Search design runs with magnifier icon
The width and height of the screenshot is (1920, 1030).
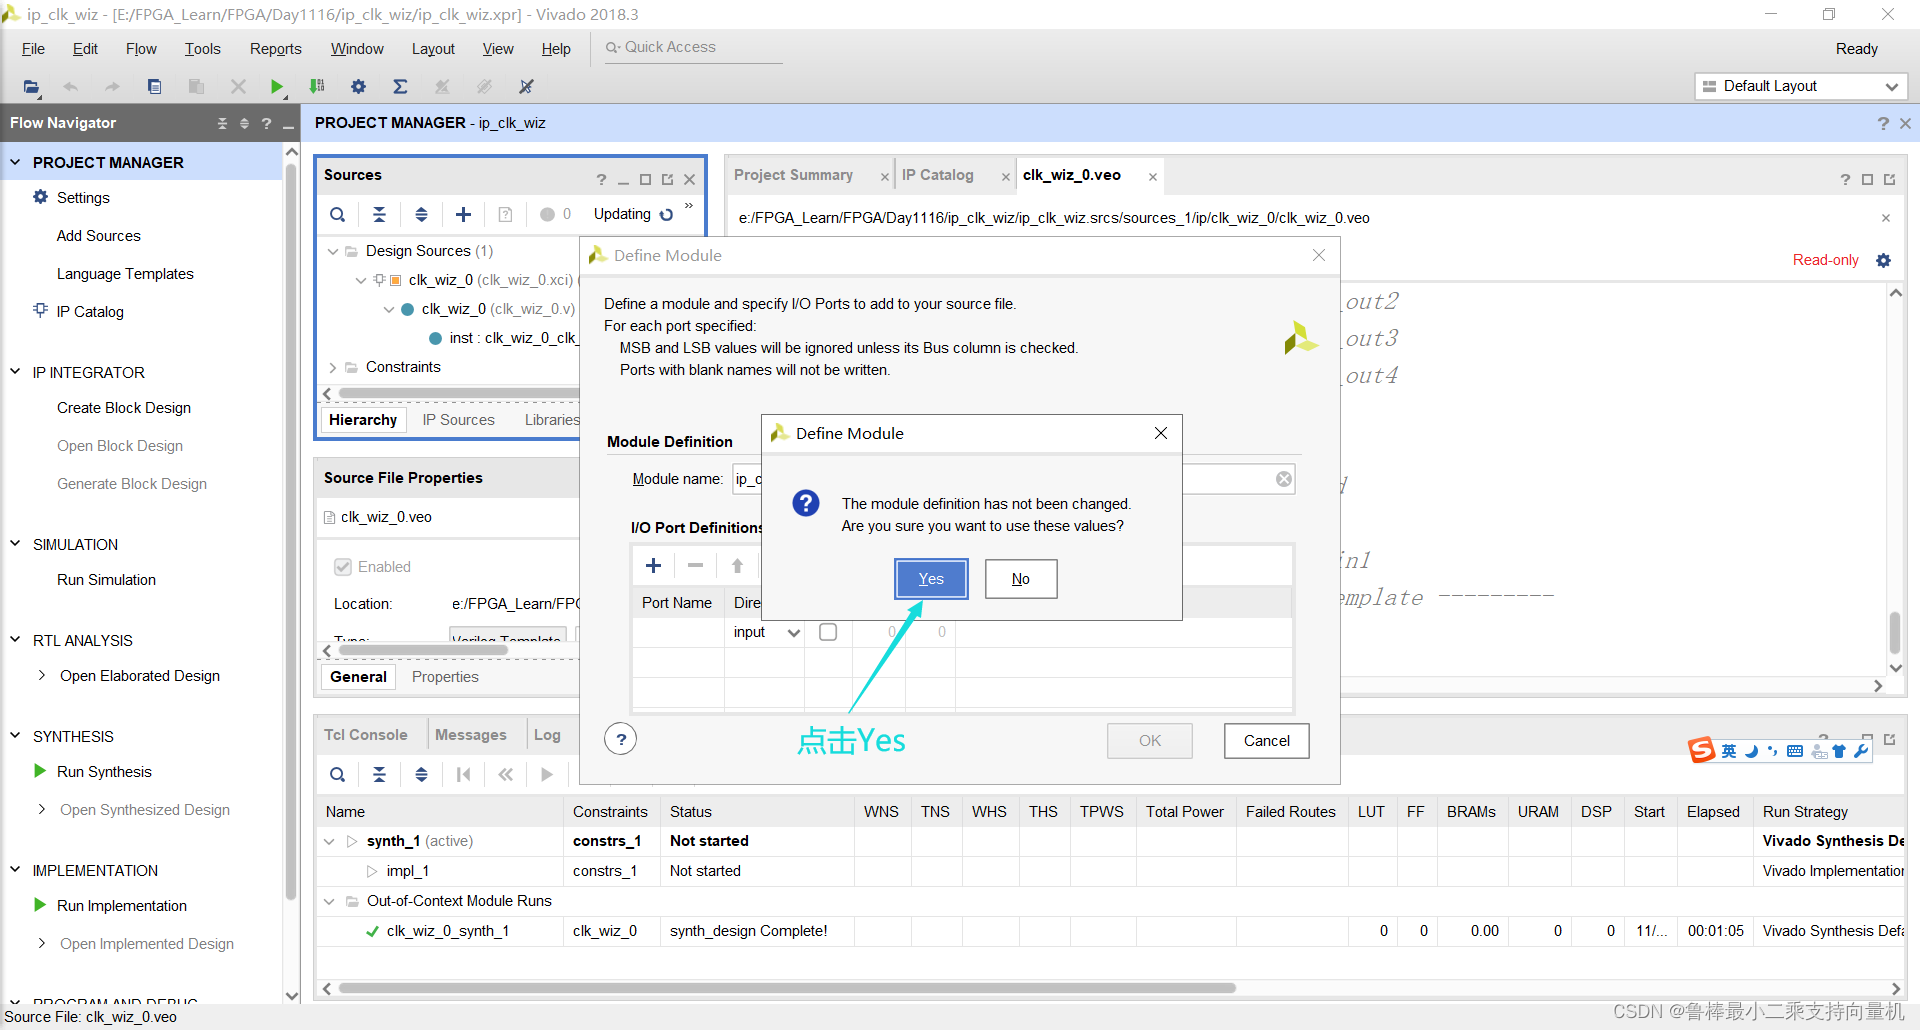338,774
